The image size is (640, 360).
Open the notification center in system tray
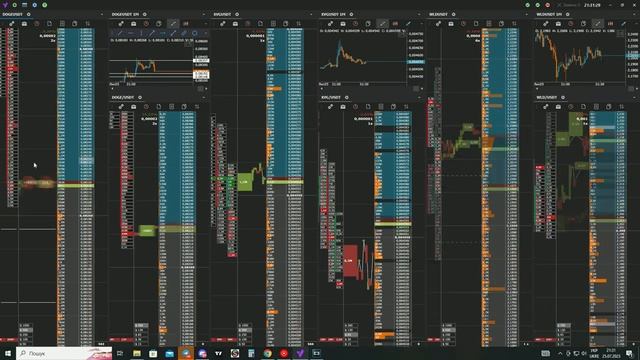[x=629, y=353]
